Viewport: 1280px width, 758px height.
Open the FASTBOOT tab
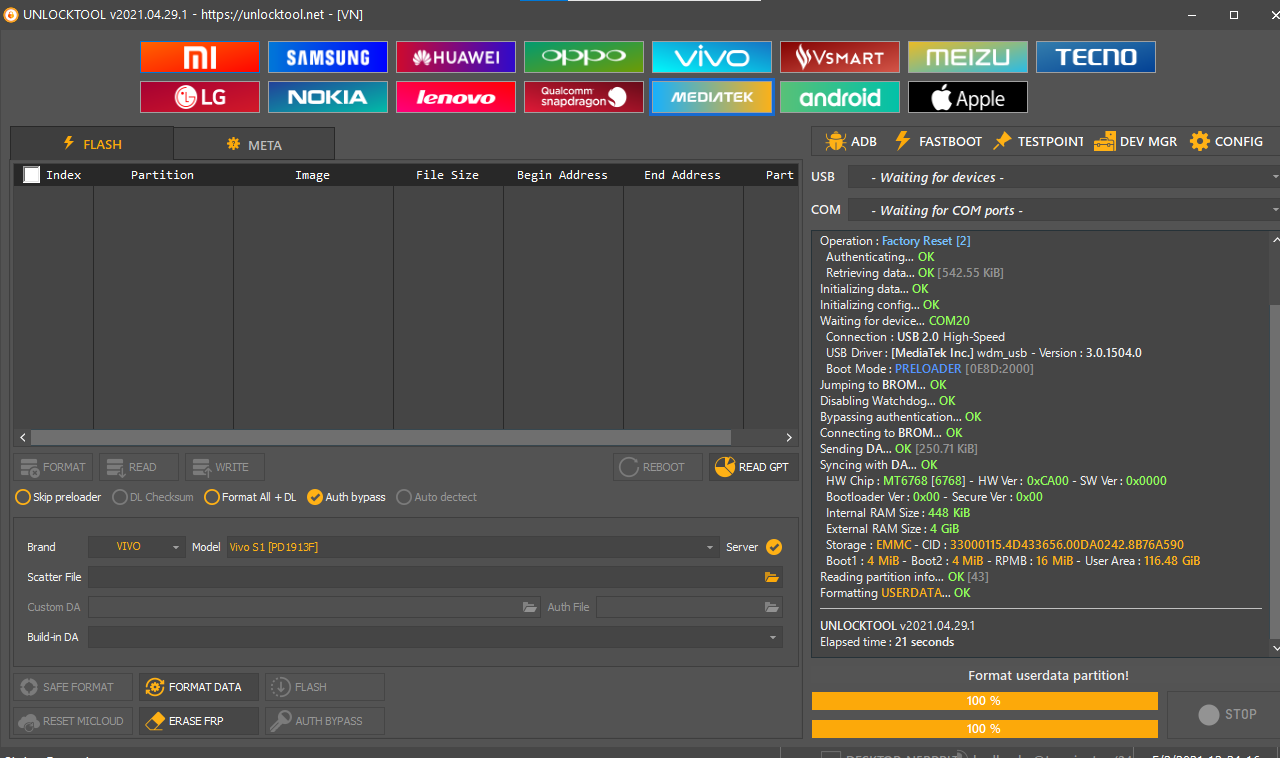coord(938,141)
